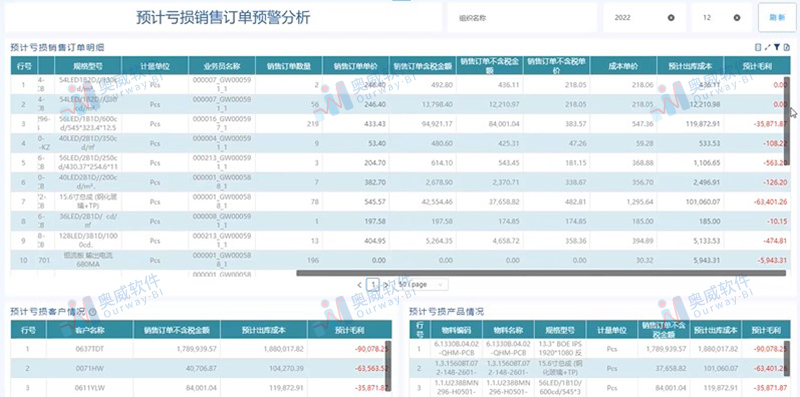
Task: Clear the 2022 year filter
Action: click(x=671, y=18)
